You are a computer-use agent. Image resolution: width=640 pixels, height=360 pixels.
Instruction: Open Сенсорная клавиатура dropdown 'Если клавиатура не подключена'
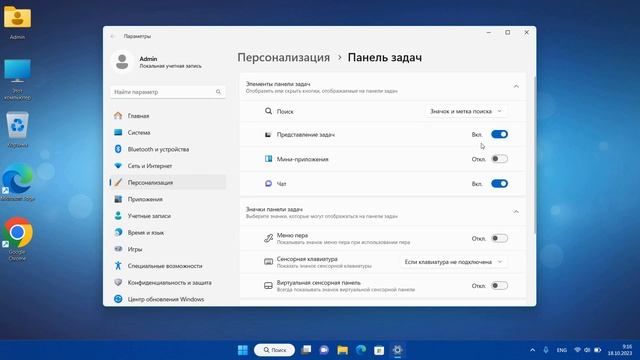(x=453, y=262)
